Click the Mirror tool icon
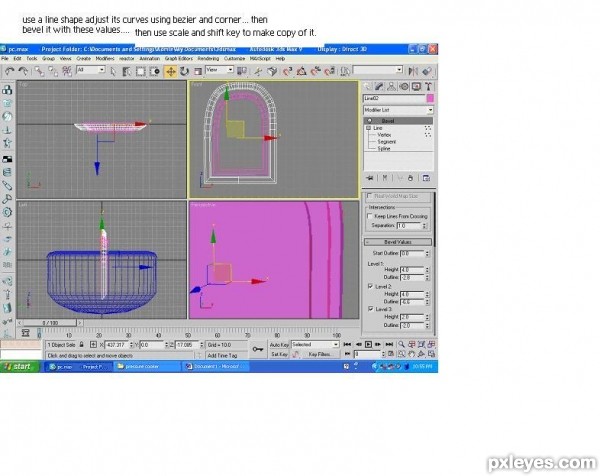Viewport: 600px width, 476px height. coord(413,71)
